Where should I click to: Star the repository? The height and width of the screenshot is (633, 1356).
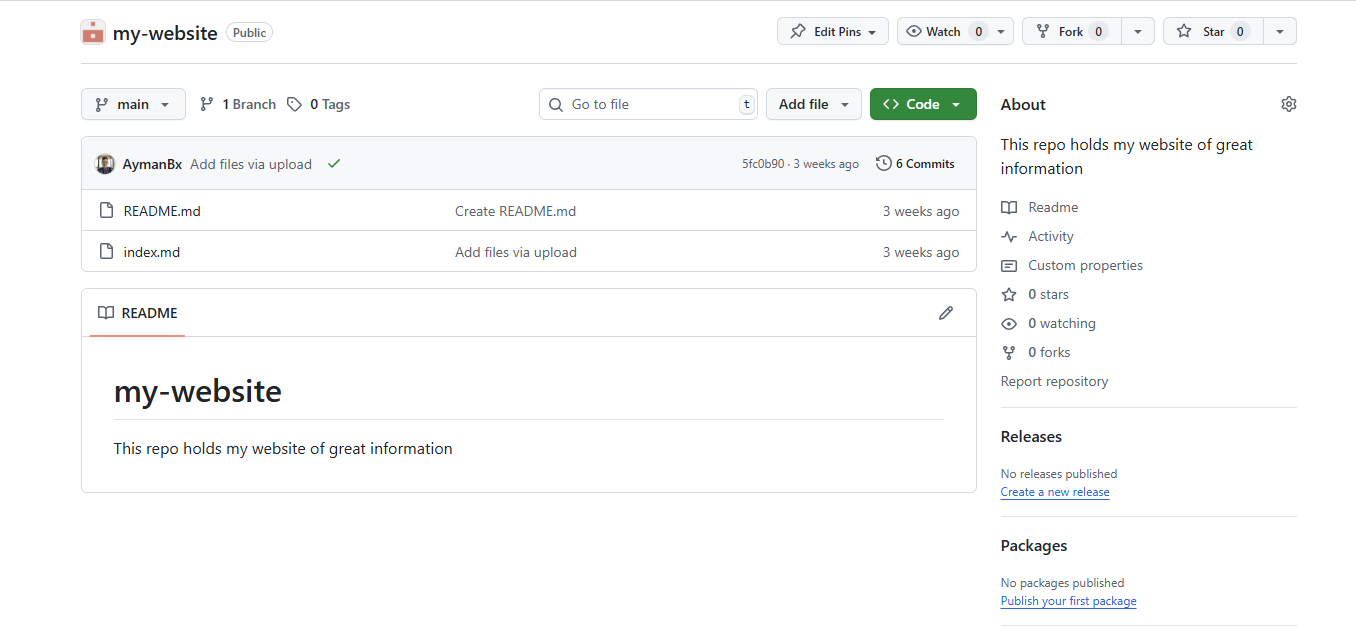(x=1211, y=31)
